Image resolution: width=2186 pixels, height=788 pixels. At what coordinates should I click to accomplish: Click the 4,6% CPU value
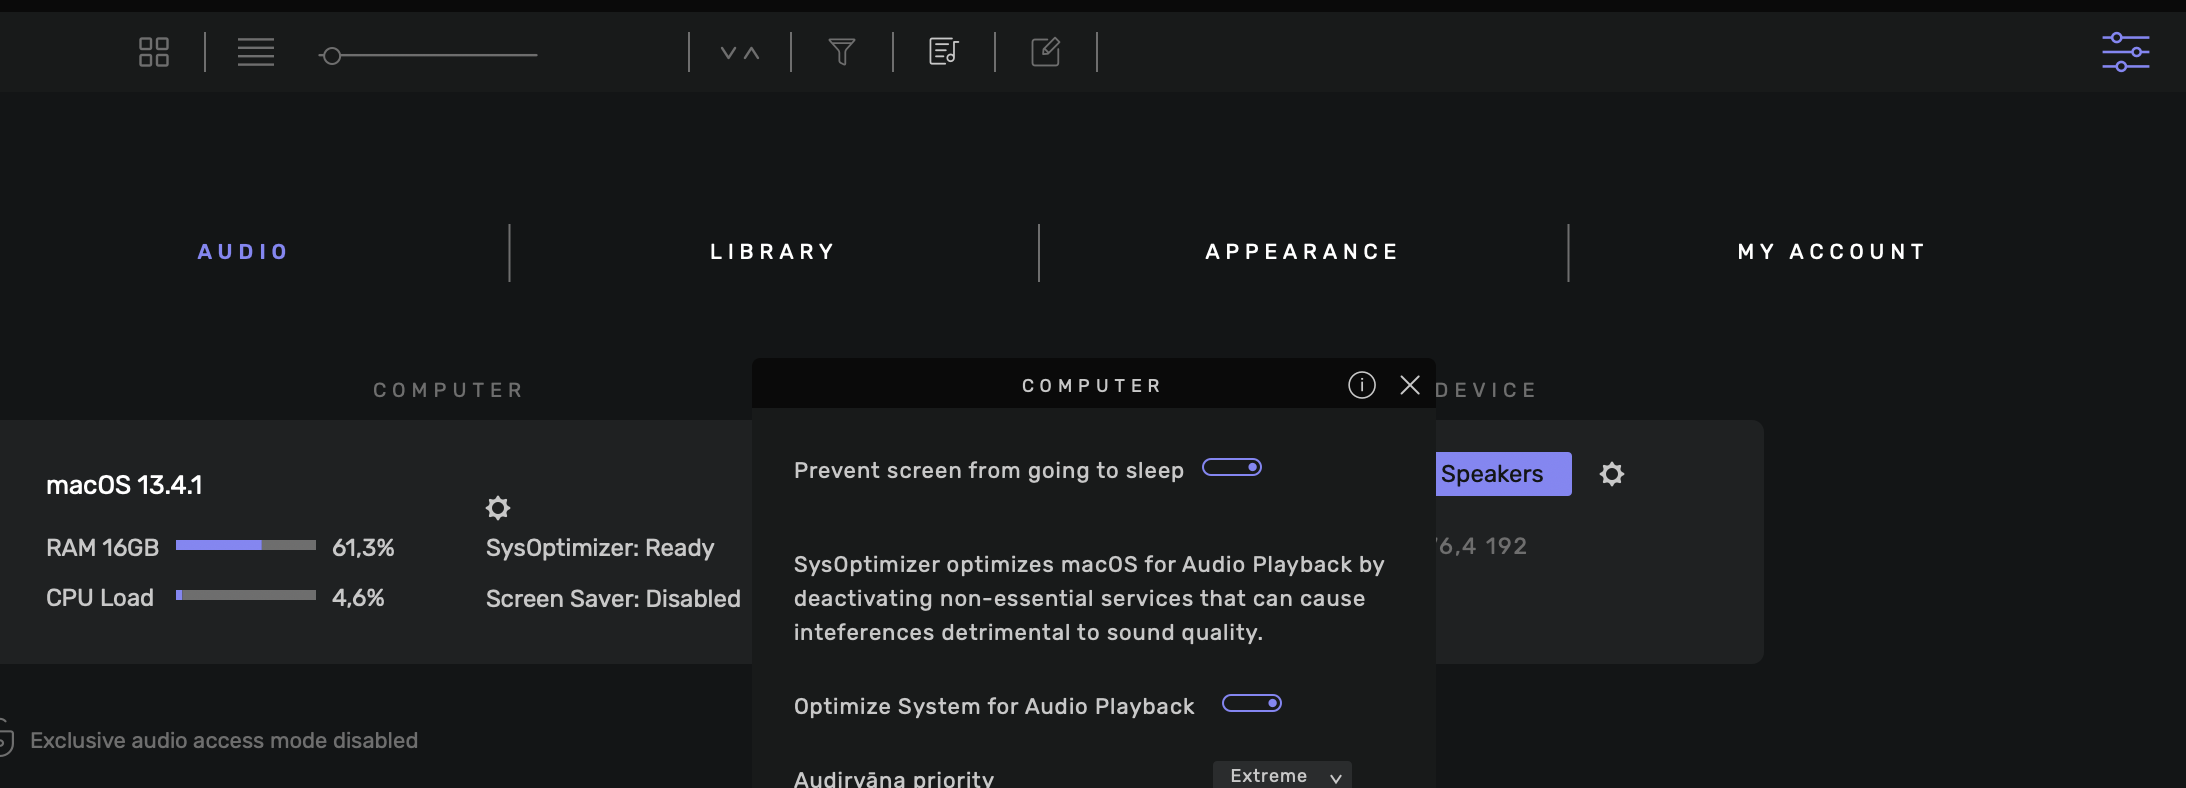click(x=358, y=598)
